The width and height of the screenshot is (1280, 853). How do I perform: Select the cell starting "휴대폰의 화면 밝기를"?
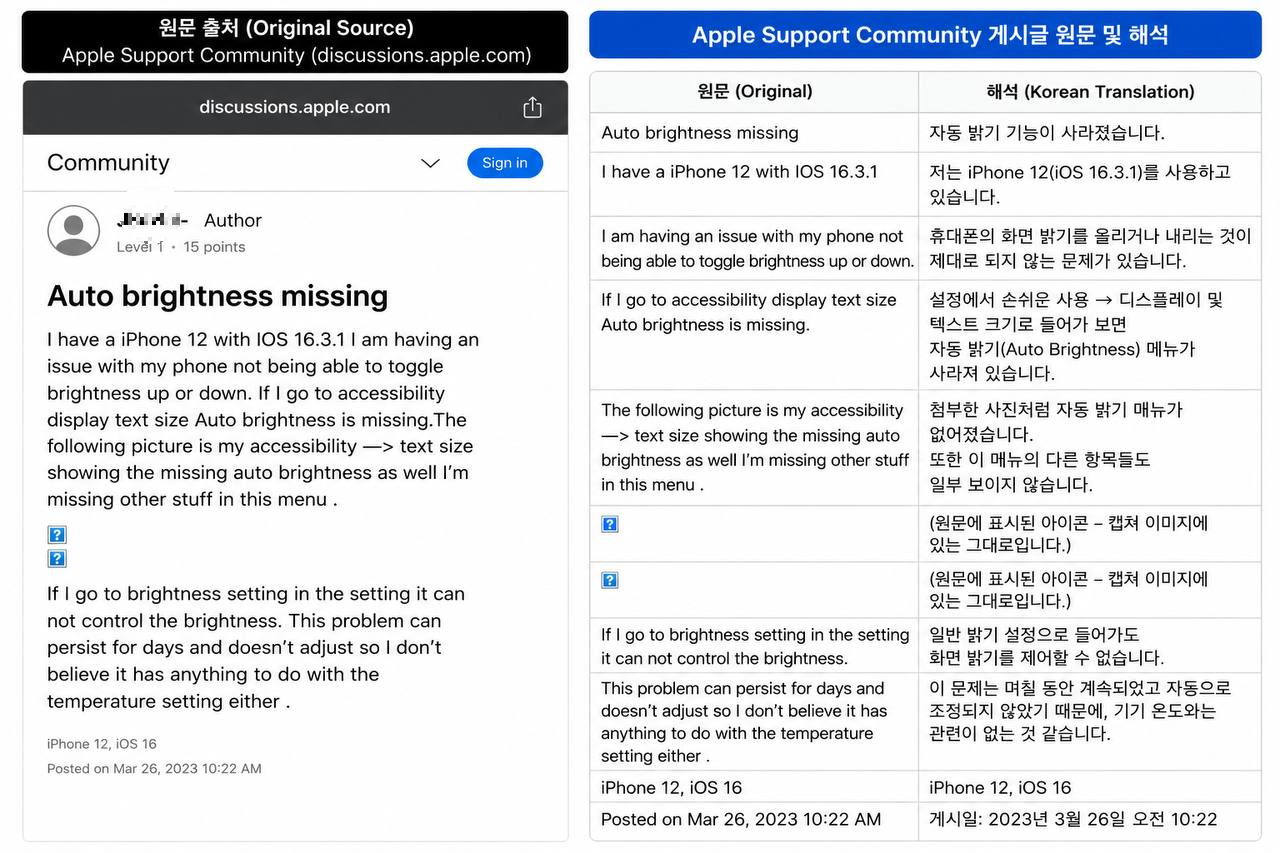click(x=1090, y=248)
